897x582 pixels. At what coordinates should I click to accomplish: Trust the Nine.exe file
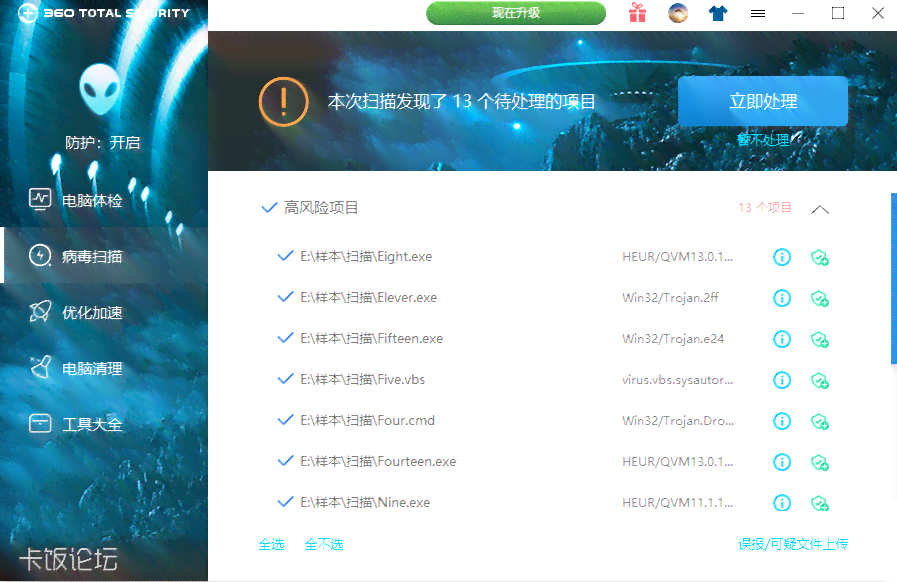(820, 504)
